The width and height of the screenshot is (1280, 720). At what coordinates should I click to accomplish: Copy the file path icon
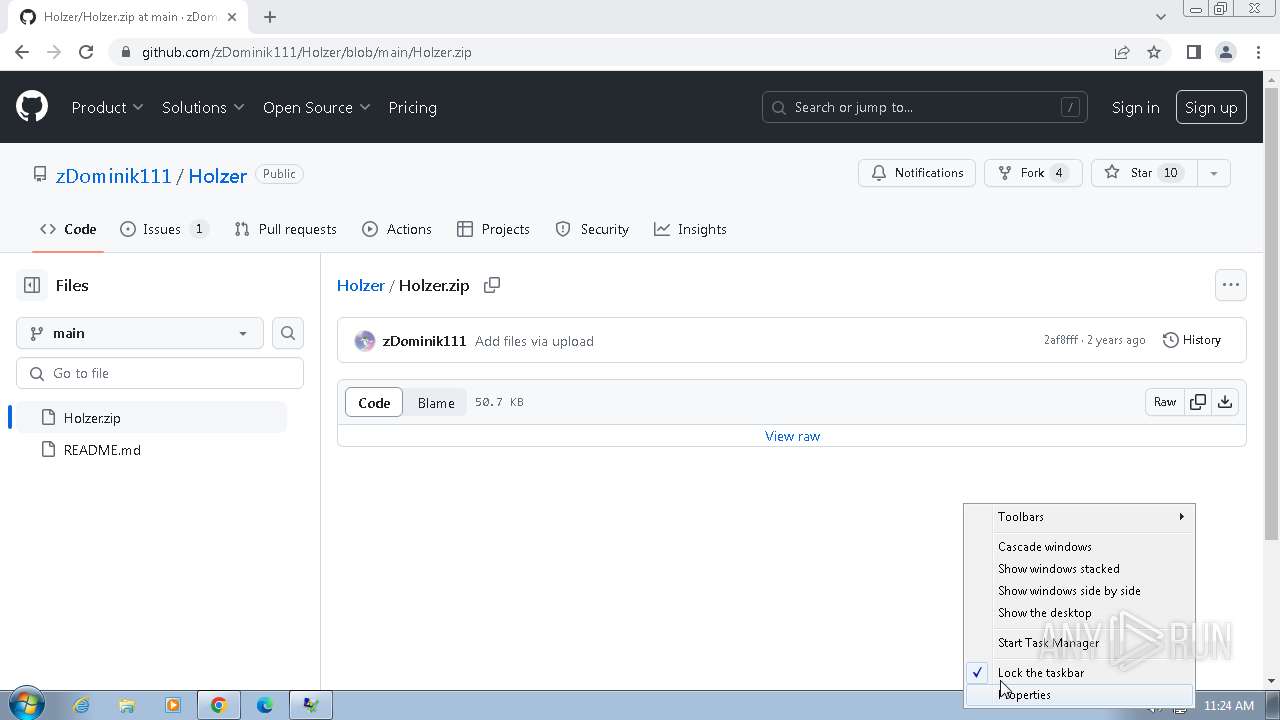coord(492,285)
